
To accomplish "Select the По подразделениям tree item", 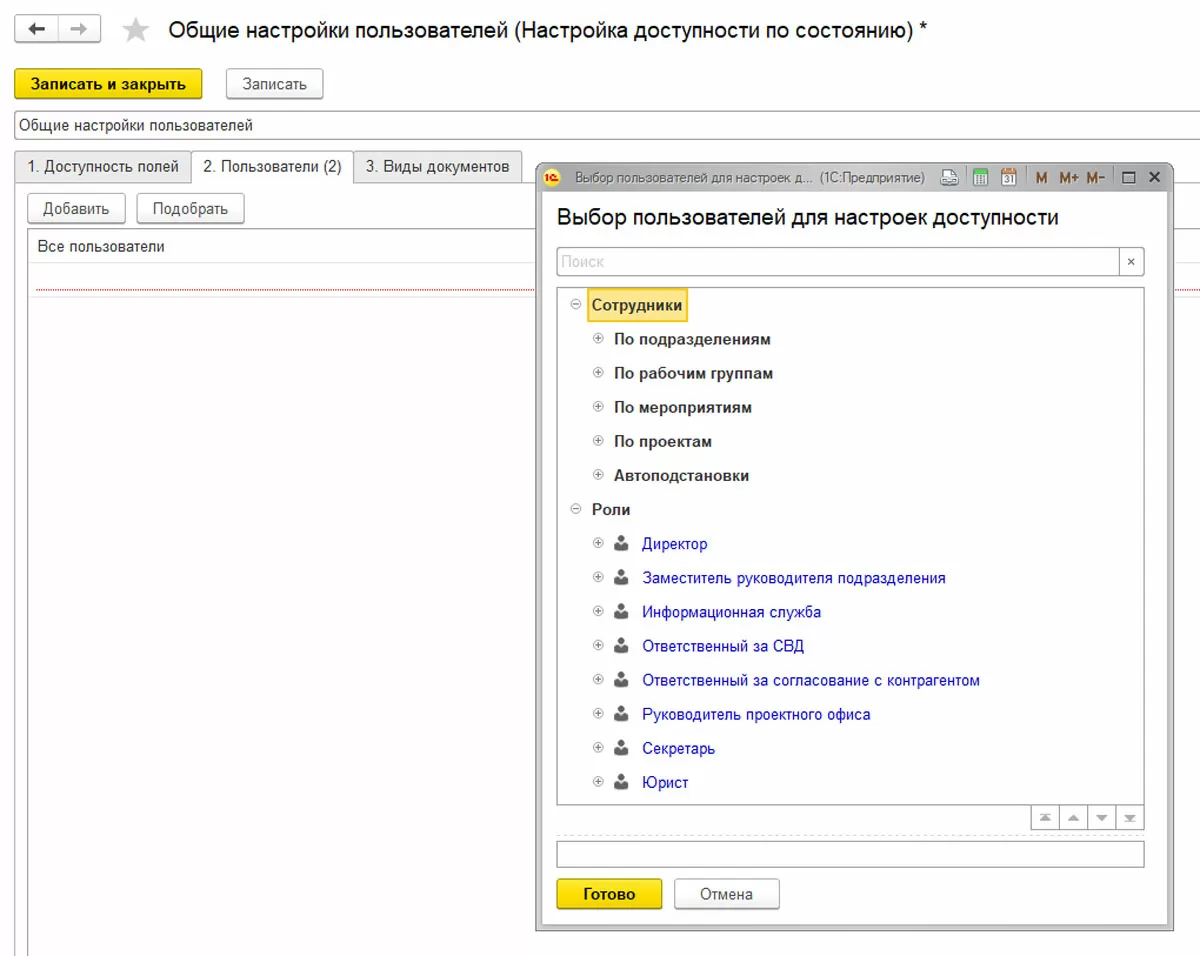I will coord(692,340).
